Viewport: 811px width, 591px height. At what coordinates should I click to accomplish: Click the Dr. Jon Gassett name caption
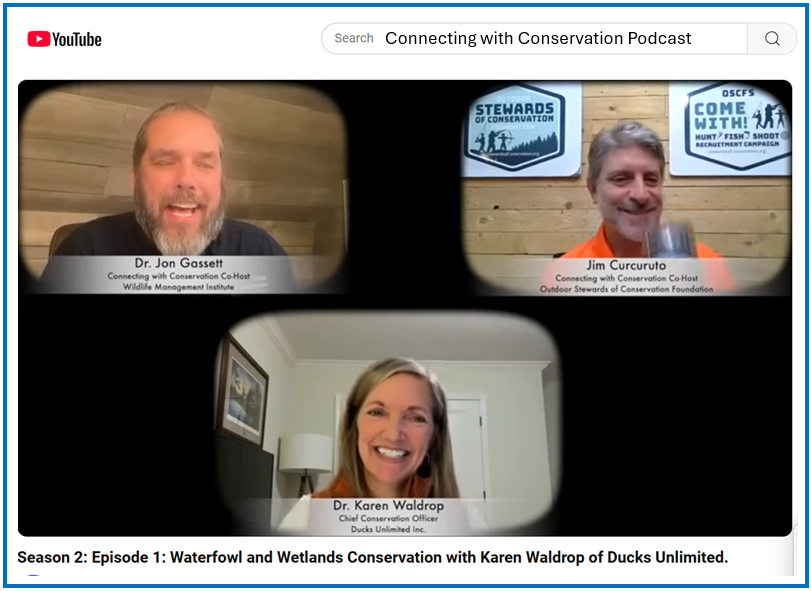pos(178,264)
